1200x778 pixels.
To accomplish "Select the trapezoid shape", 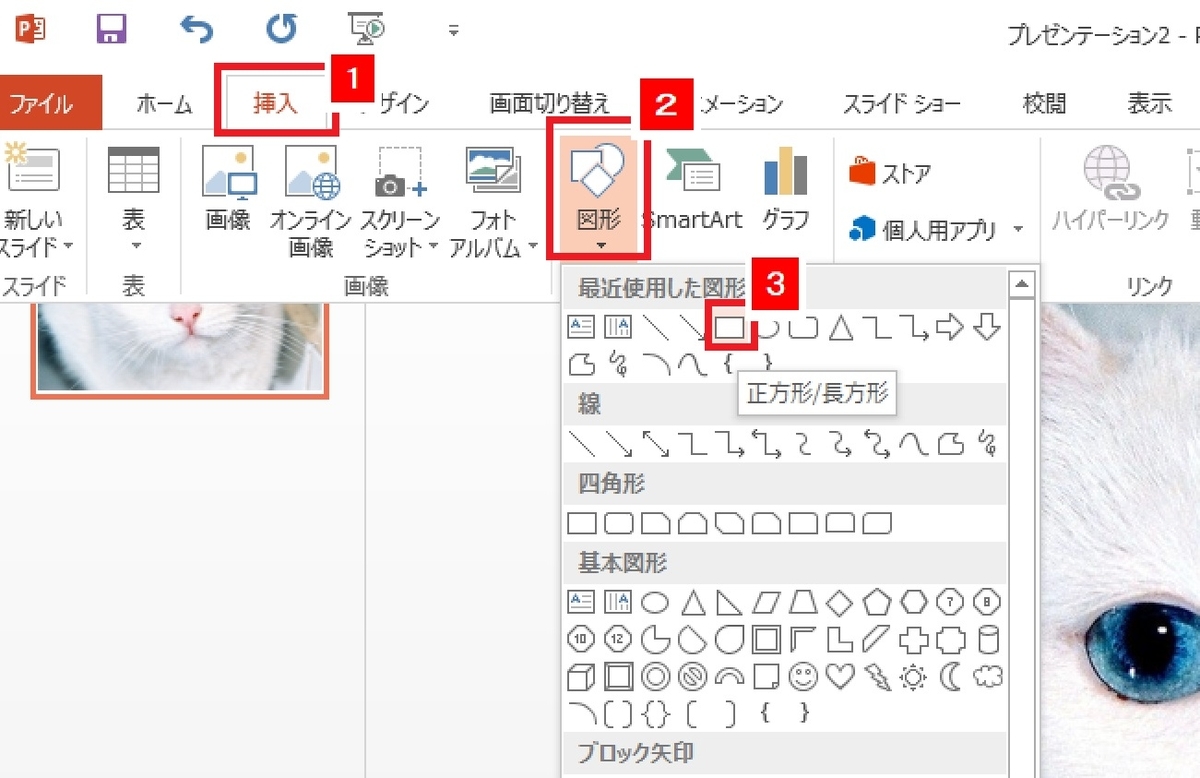I will (803, 603).
